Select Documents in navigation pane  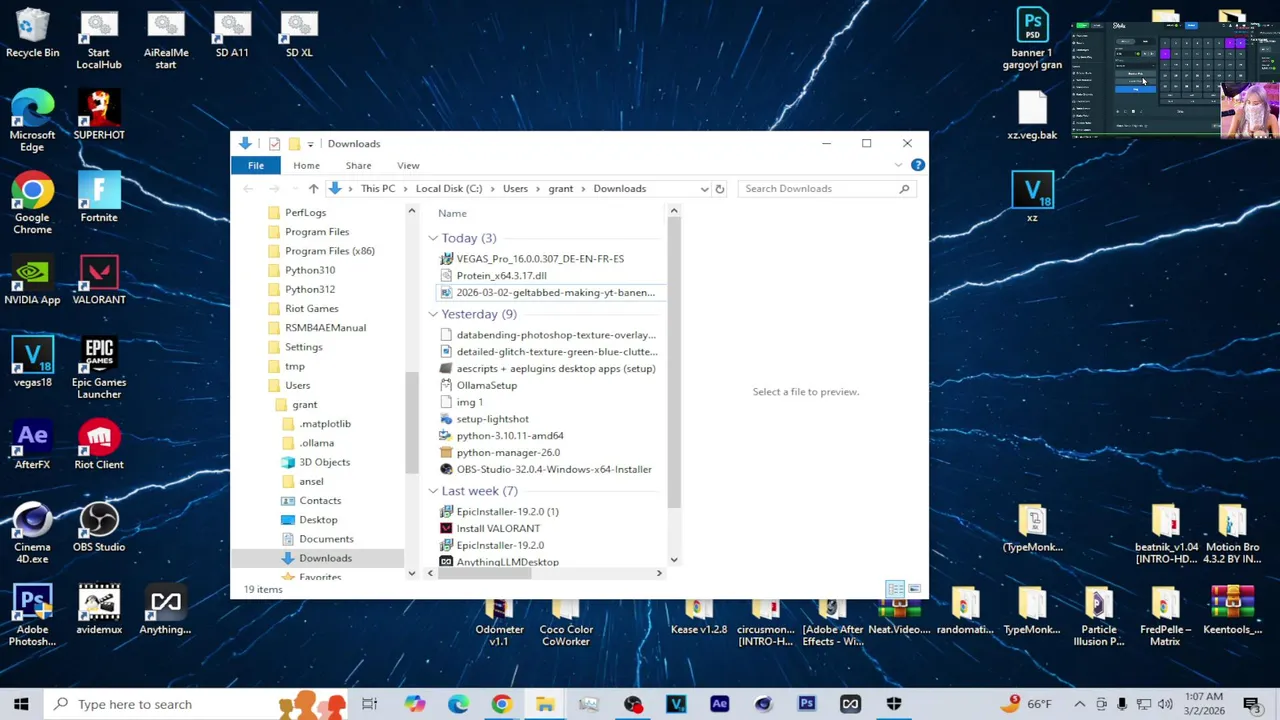pyautogui.click(x=326, y=539)
